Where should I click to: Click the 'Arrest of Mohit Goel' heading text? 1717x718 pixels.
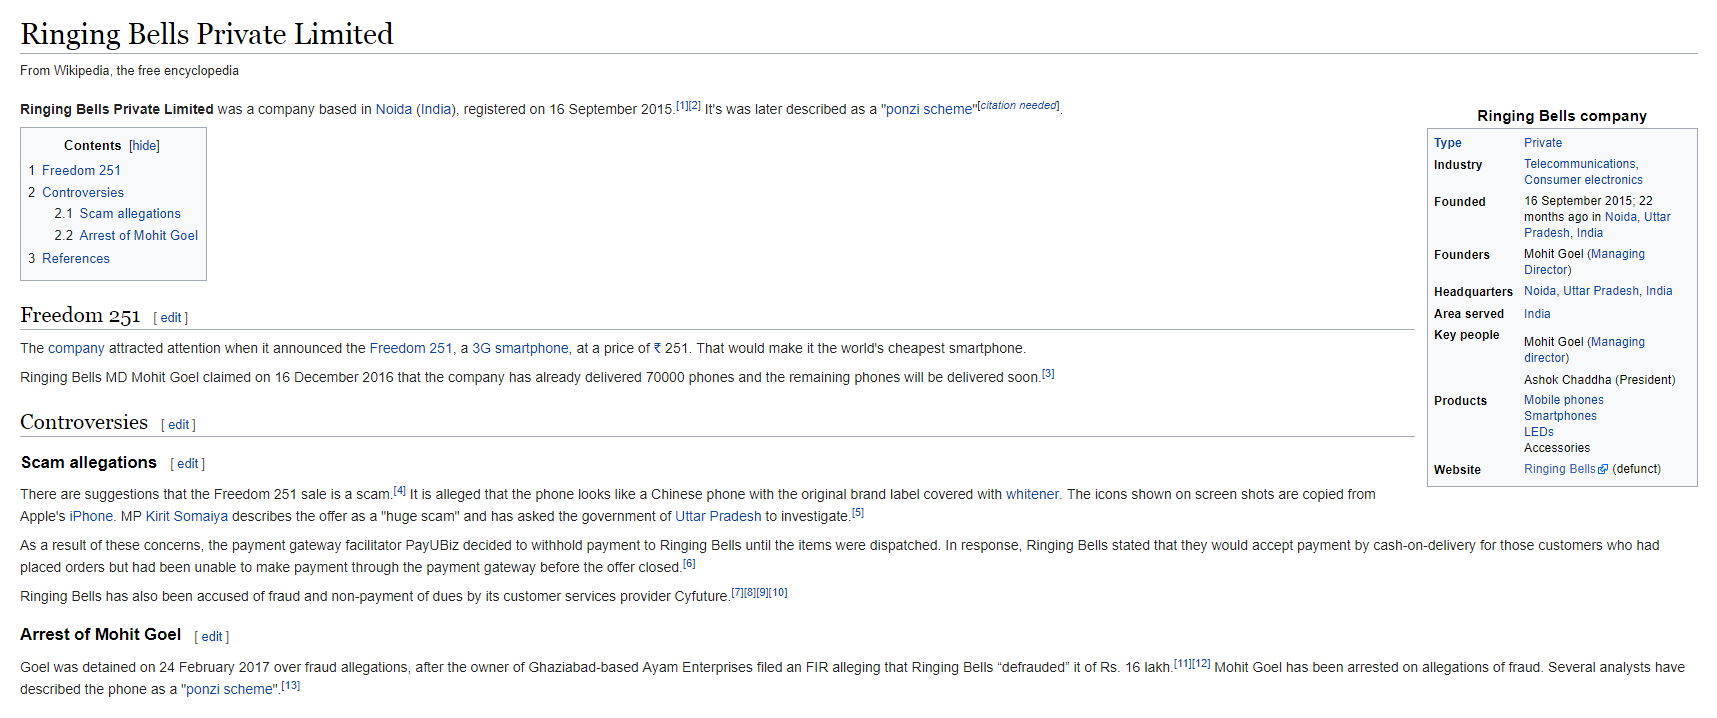tap(101, 635)
